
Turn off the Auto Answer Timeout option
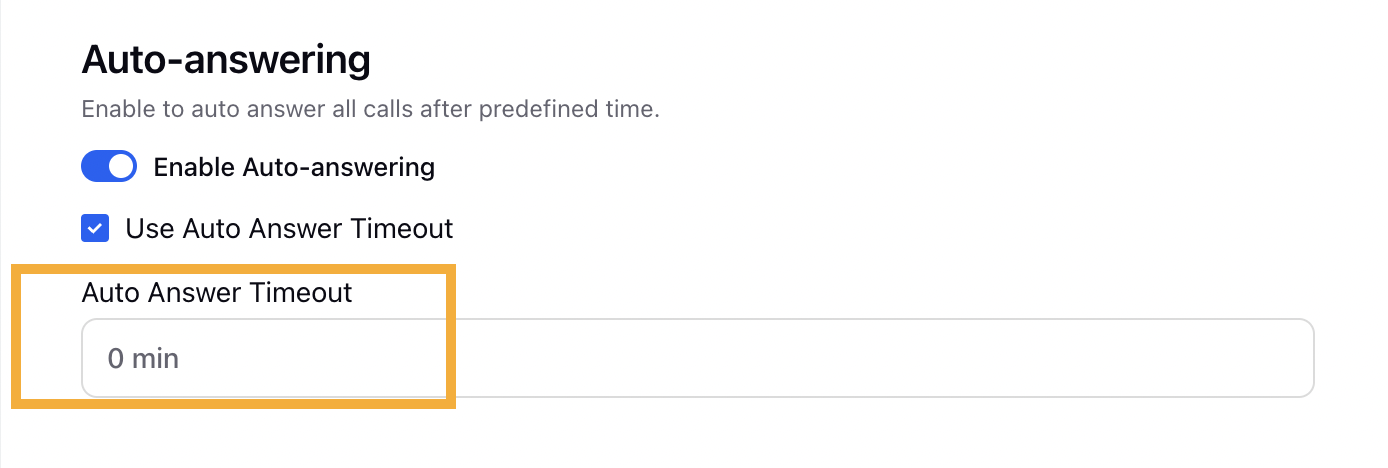[95, 229]
